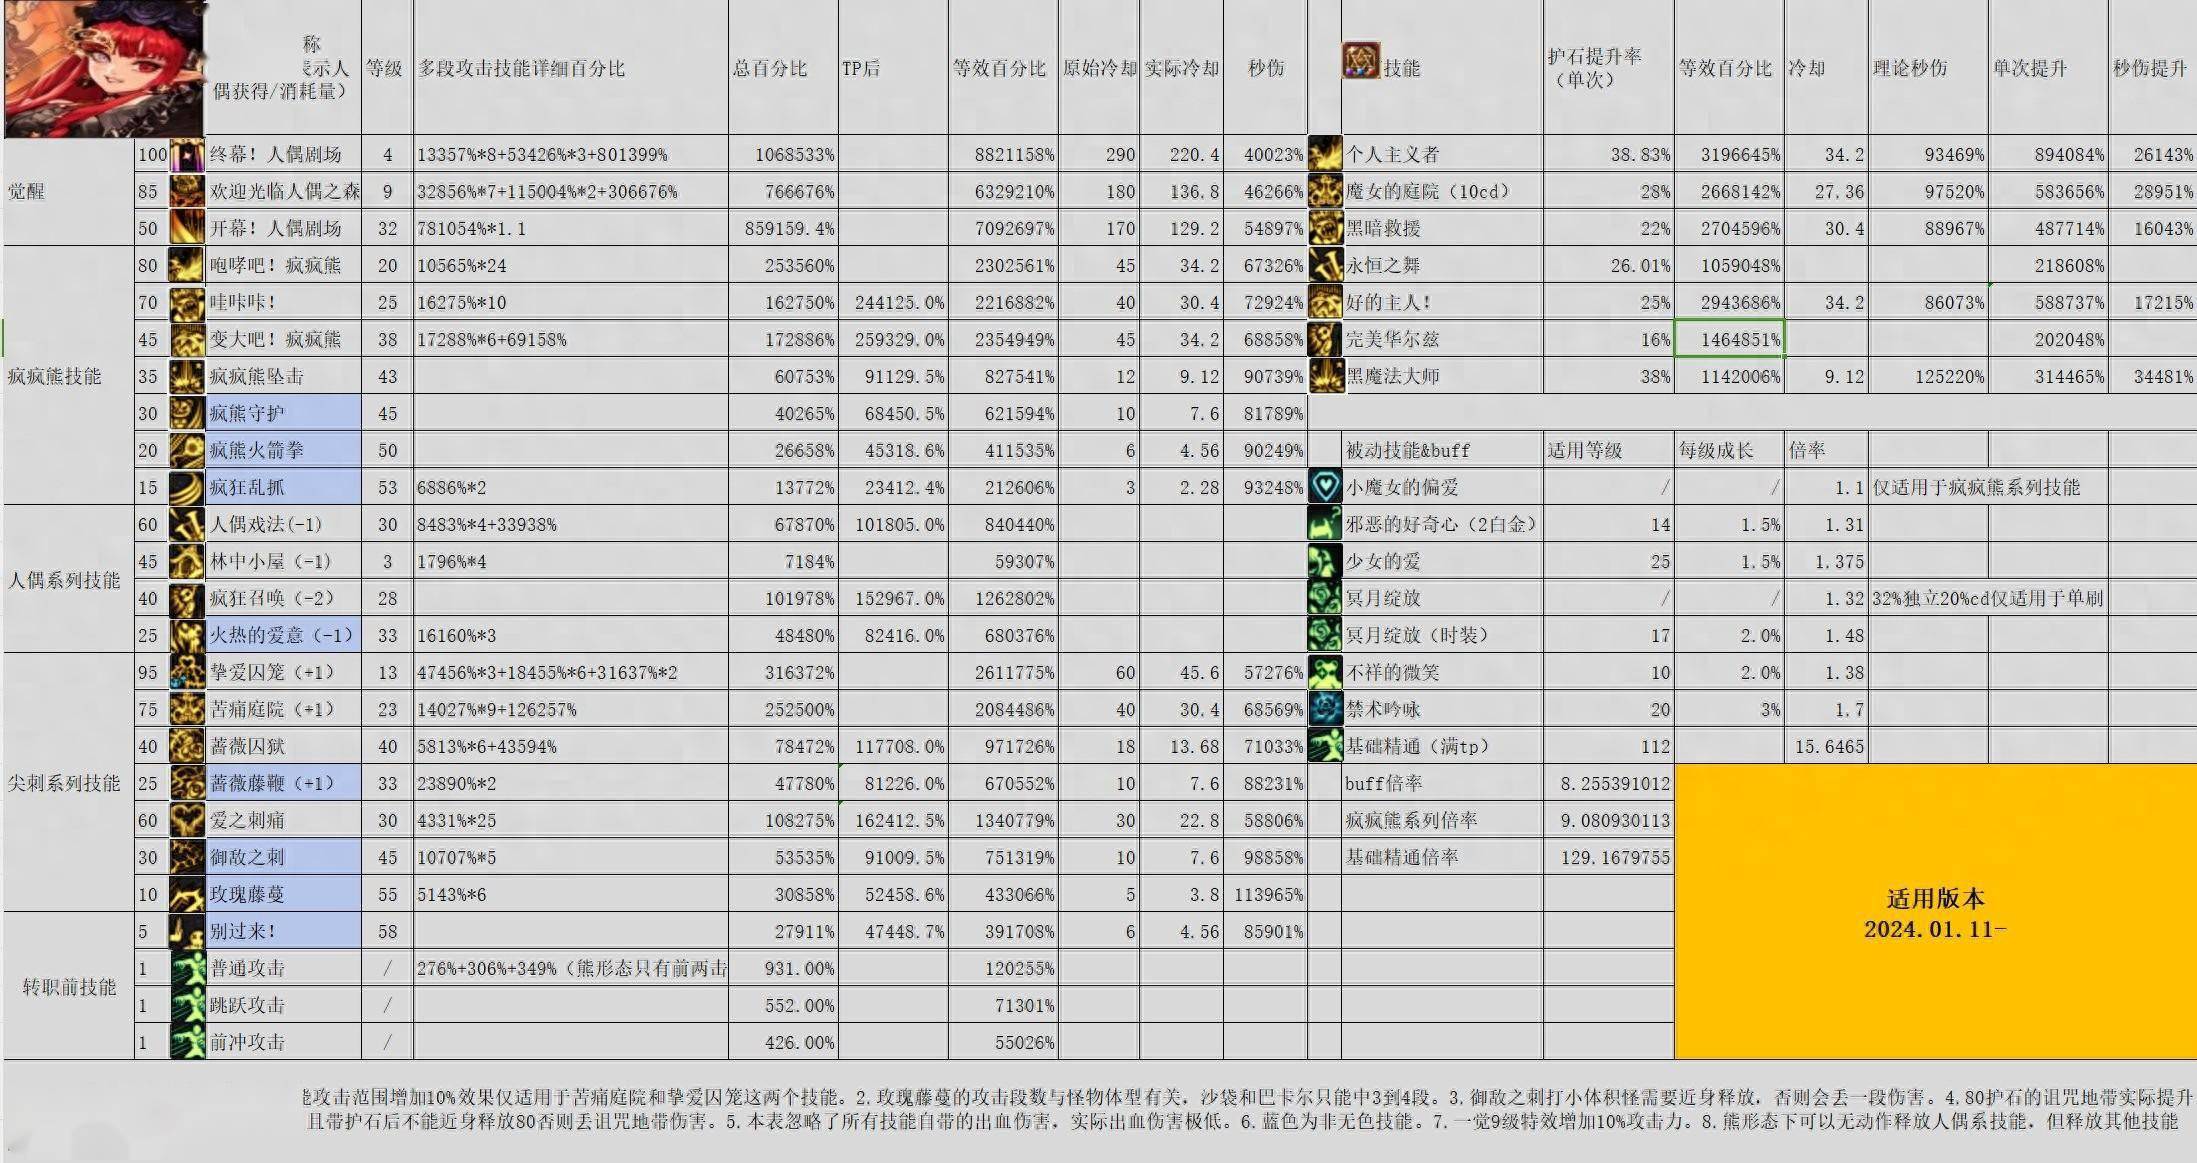Click the heart icon beside 小魔女的偏爱
Viewport: 2197px width, 1163px height.
[1325, 487]
